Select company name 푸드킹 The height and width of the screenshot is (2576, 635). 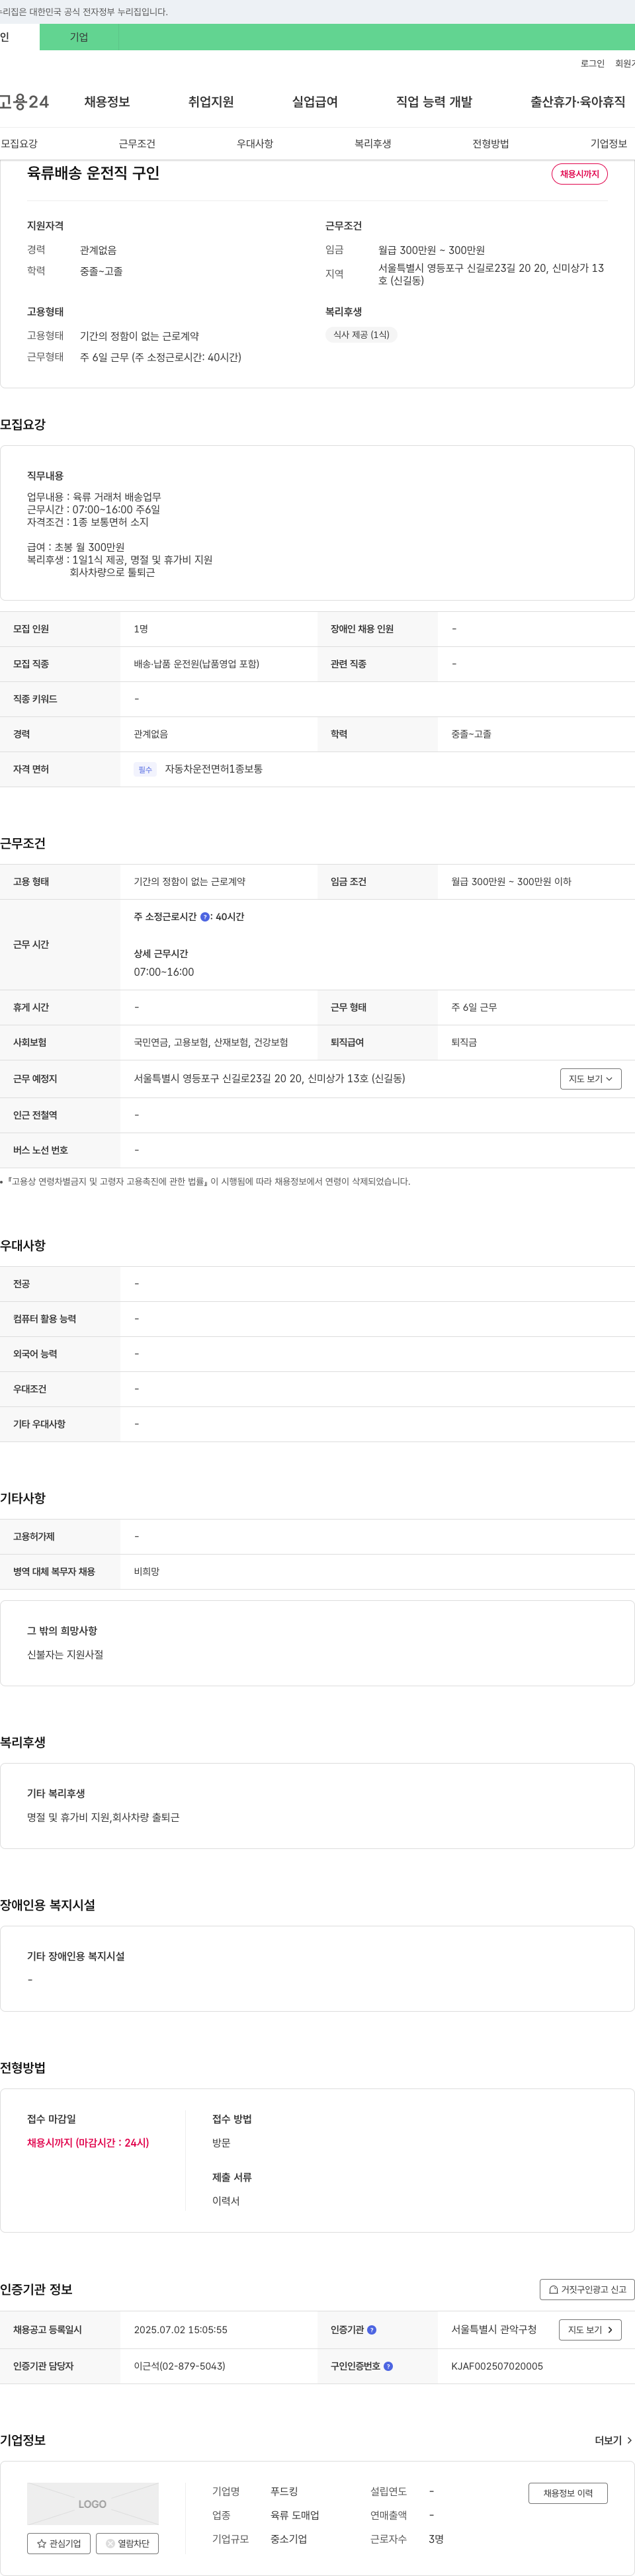[x=284, y=2492]
